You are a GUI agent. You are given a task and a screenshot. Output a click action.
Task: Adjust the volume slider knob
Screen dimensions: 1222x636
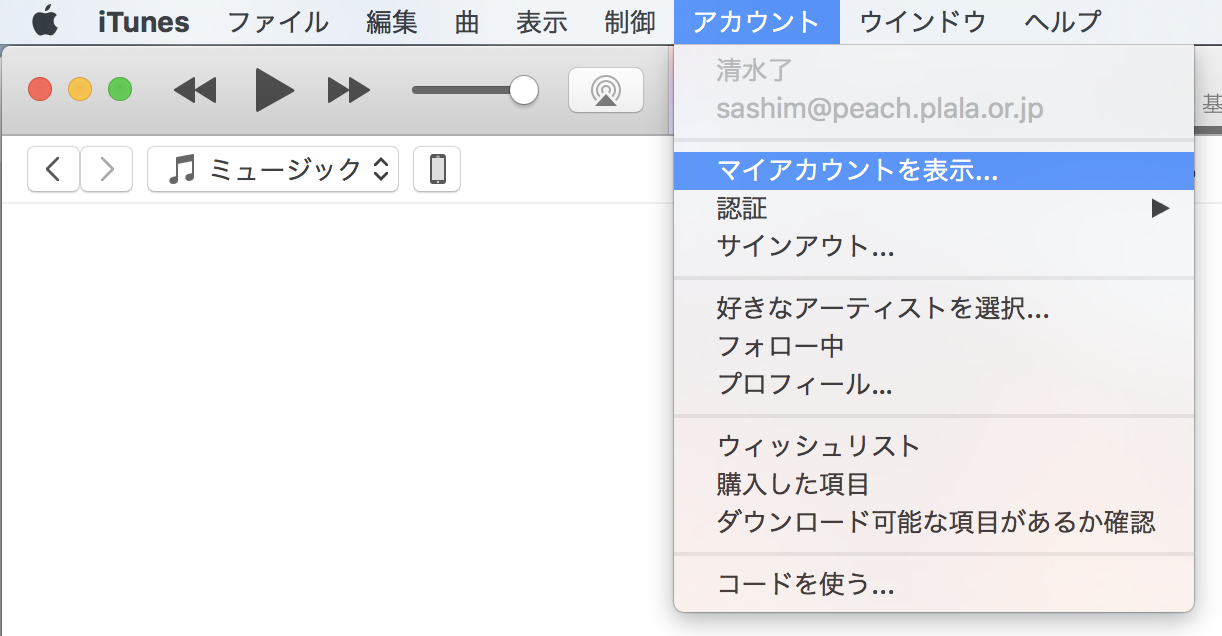[523, 91]
